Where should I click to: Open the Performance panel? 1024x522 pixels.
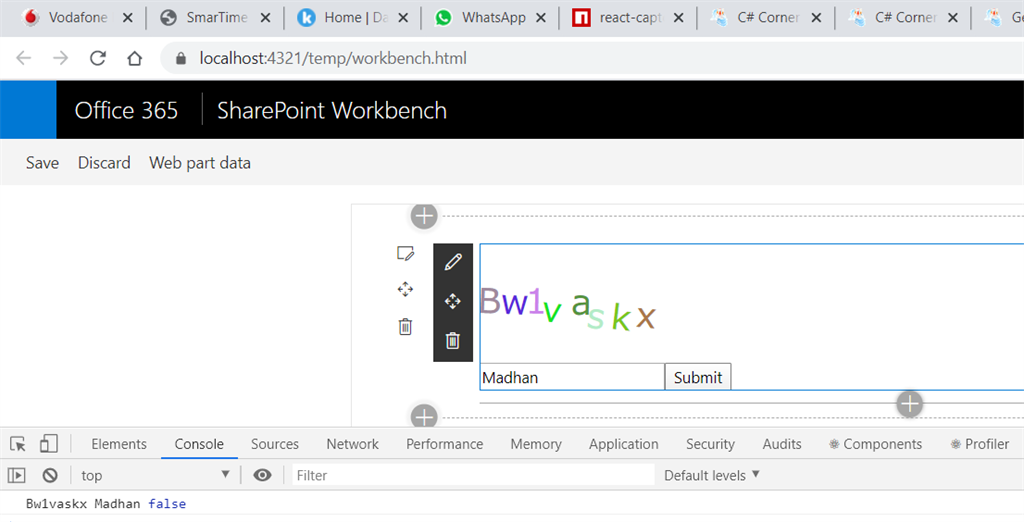pyautogui.click(x=445, y=444)
